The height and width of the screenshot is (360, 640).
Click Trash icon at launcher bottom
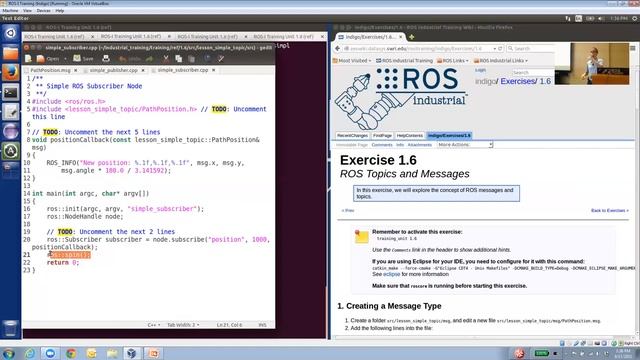pyautogui.click(x=11, y=329)
